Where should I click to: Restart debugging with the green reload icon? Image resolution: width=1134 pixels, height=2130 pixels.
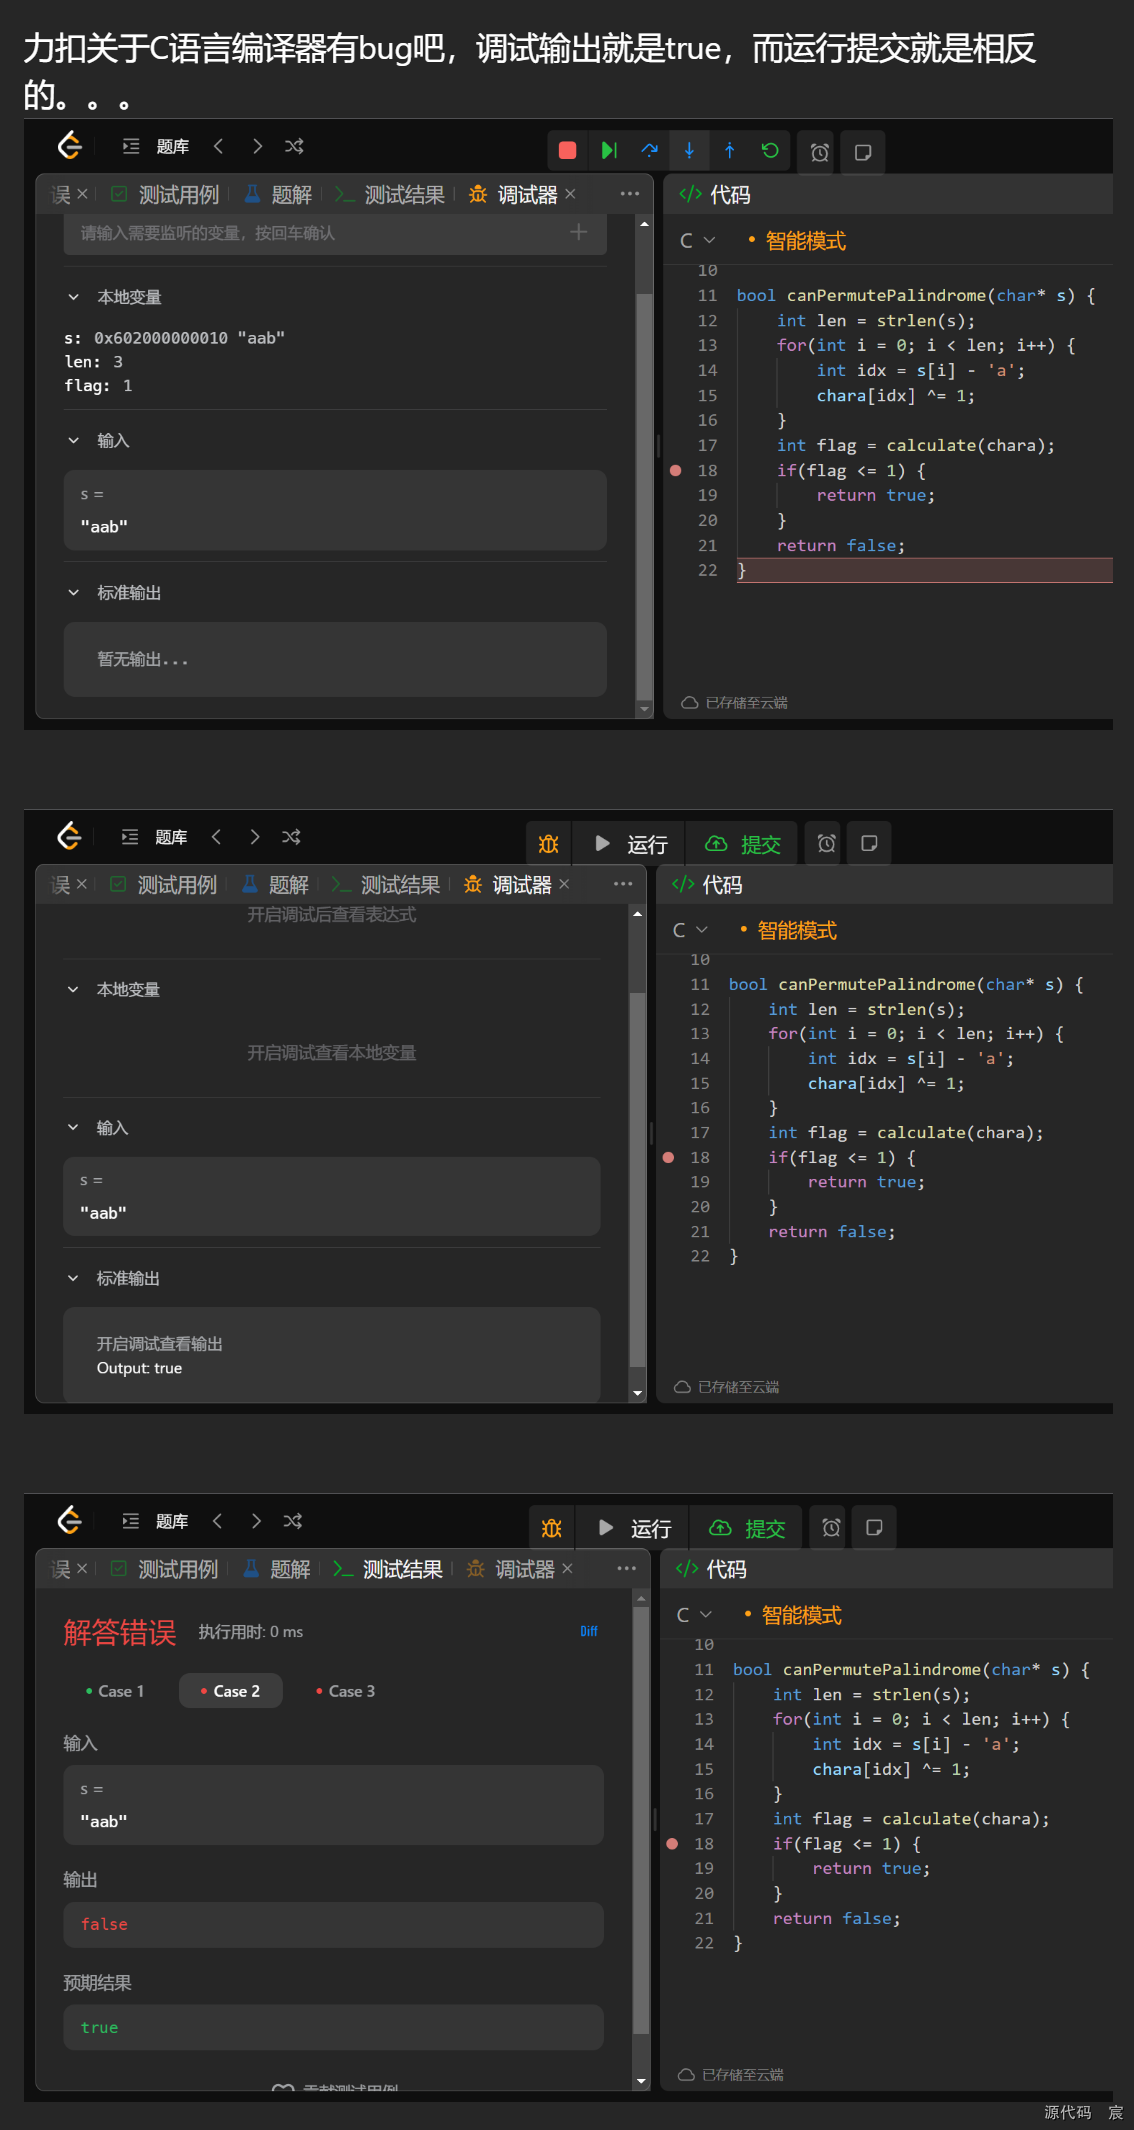(x=770, y=150)
